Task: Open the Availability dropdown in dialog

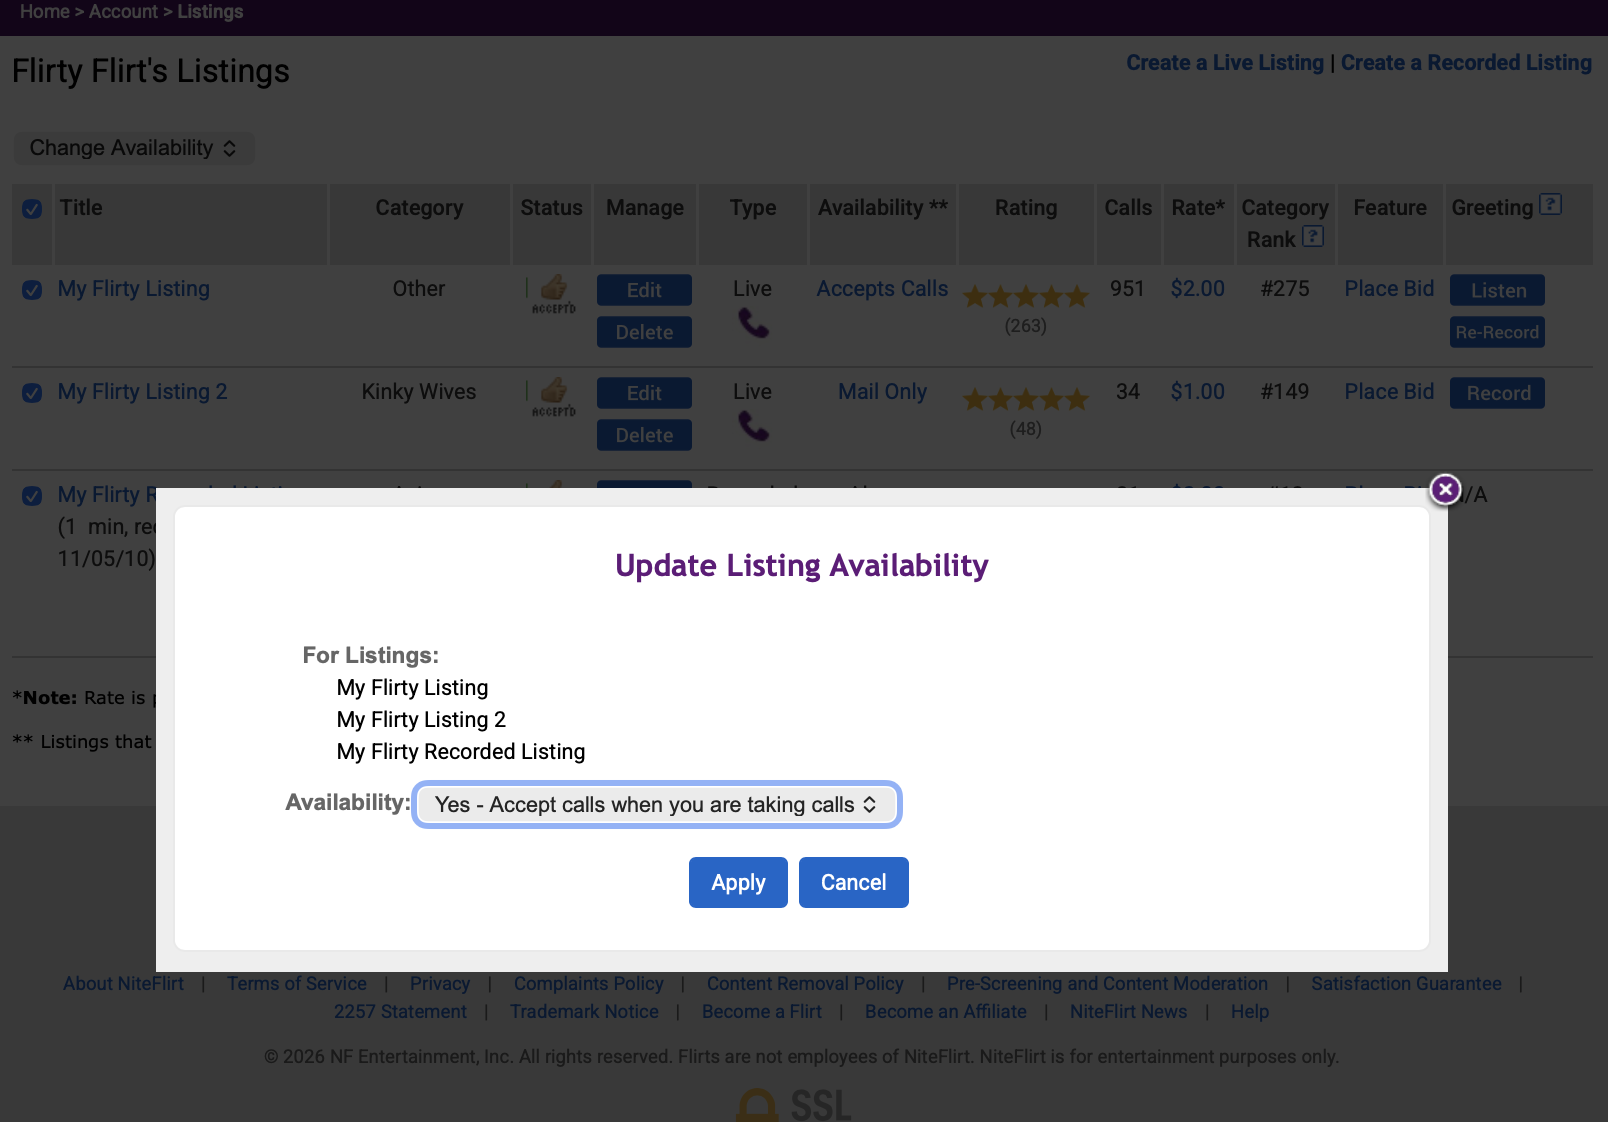Action: click(x=657, y=804)
